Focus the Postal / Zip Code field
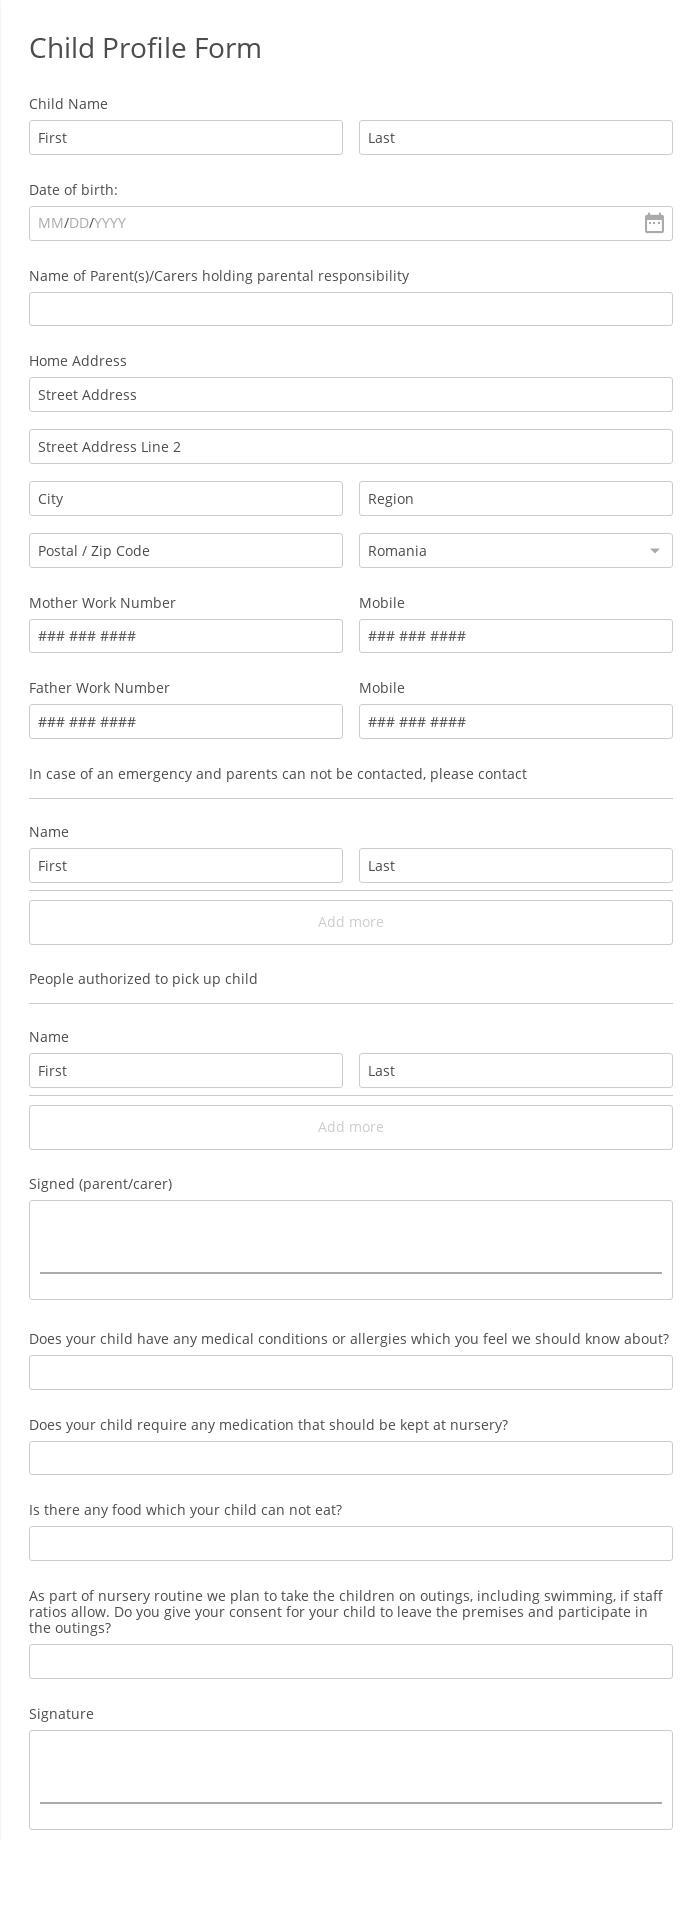 (186, 551)
